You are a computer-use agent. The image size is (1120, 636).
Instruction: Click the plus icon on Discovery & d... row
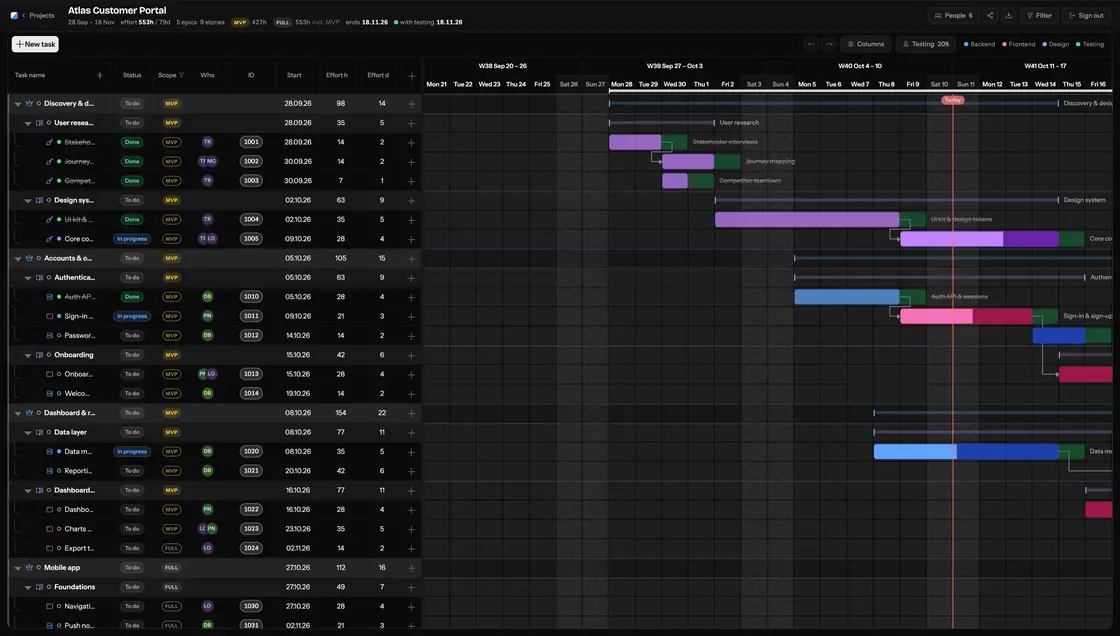click(x=411, y=104)
